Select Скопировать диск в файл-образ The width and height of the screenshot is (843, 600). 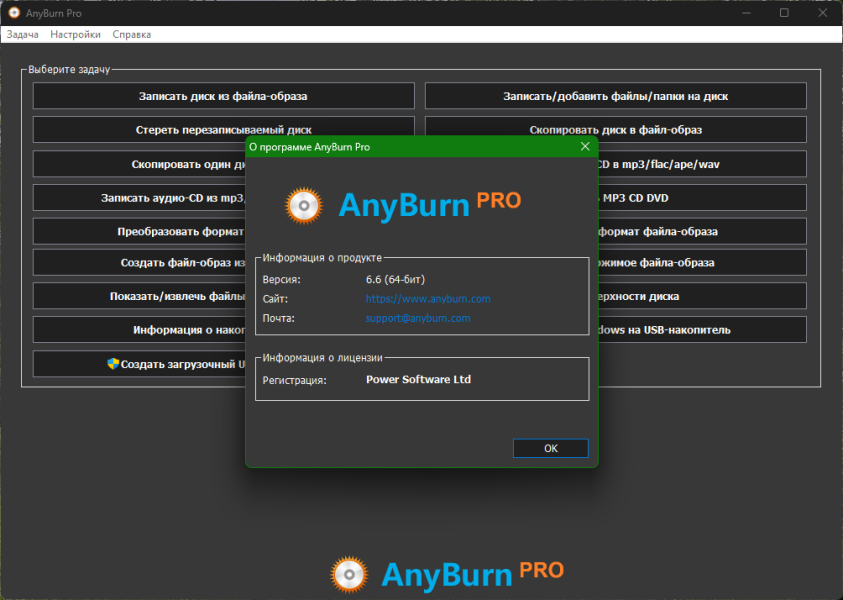click(615, 130)
